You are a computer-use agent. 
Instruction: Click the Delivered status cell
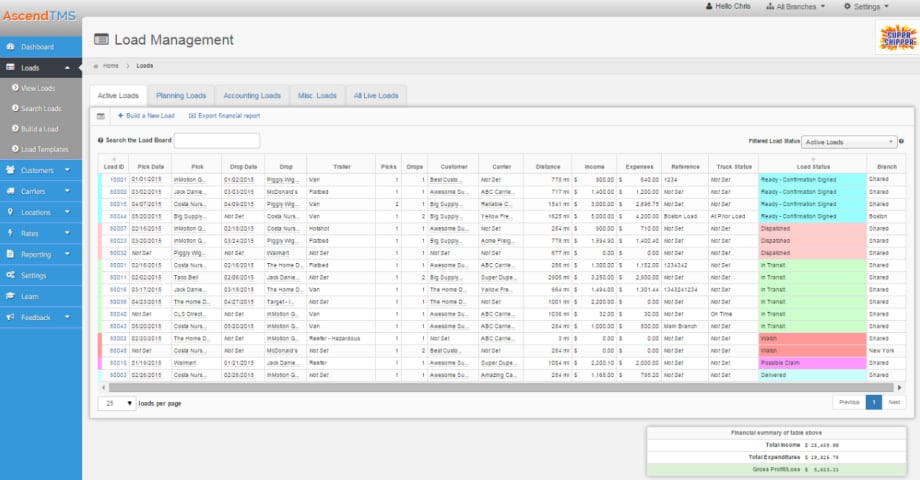813,375
